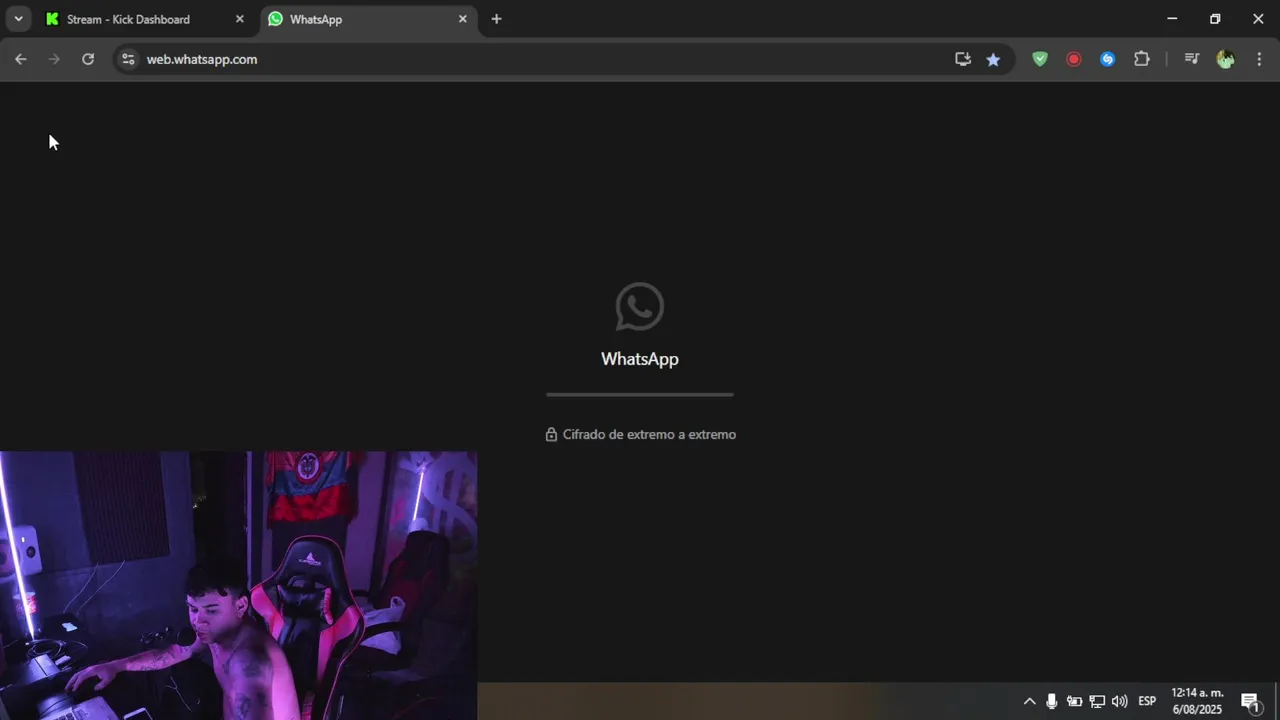Restore down the Chrome window

click(1215, 19)
